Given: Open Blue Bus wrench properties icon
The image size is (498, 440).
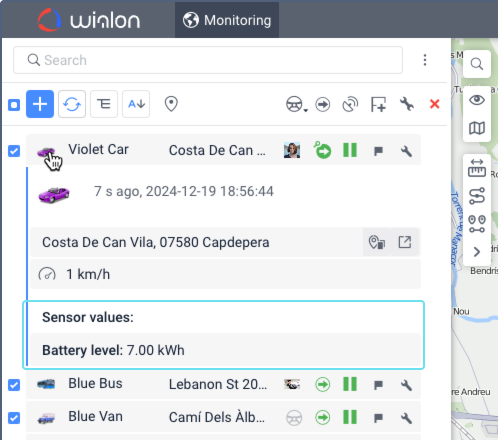Looking at the screenshot, I should pyautogui.click(x=406, y=385).
